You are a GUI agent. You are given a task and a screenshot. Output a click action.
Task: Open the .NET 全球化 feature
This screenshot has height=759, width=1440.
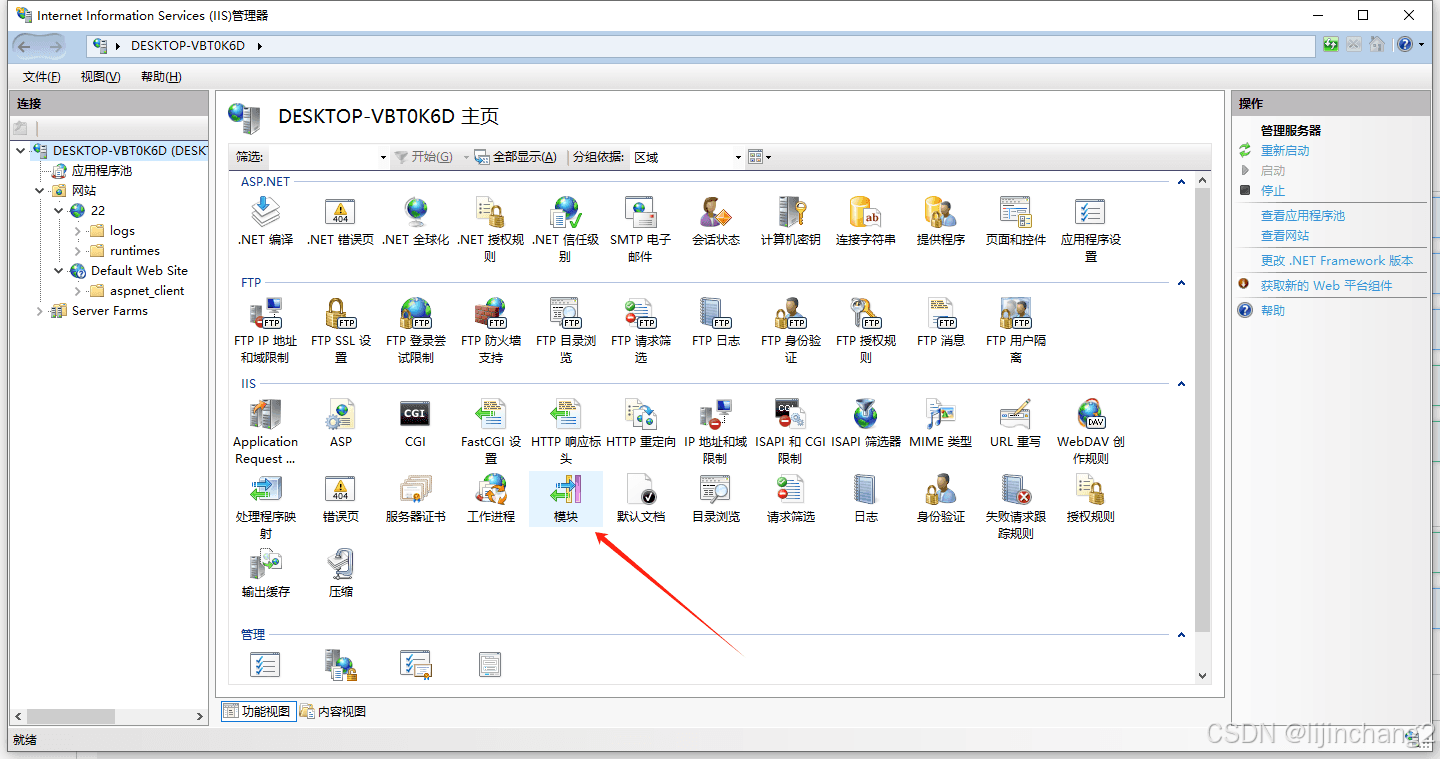point(416,221)
